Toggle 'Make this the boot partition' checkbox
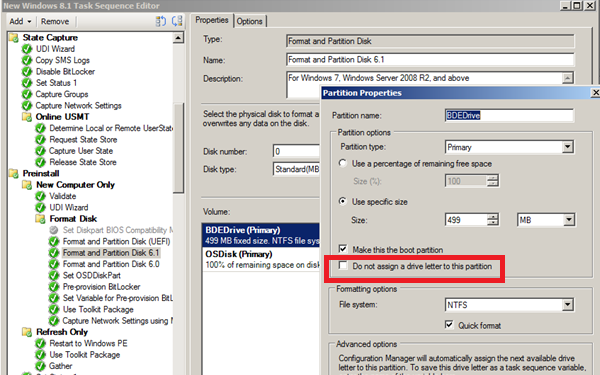 point(343,249)
